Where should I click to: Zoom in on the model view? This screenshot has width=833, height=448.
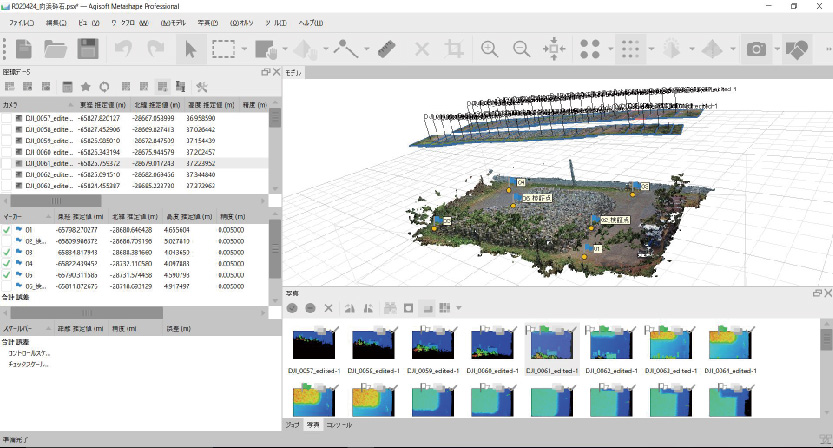[489, 49]
